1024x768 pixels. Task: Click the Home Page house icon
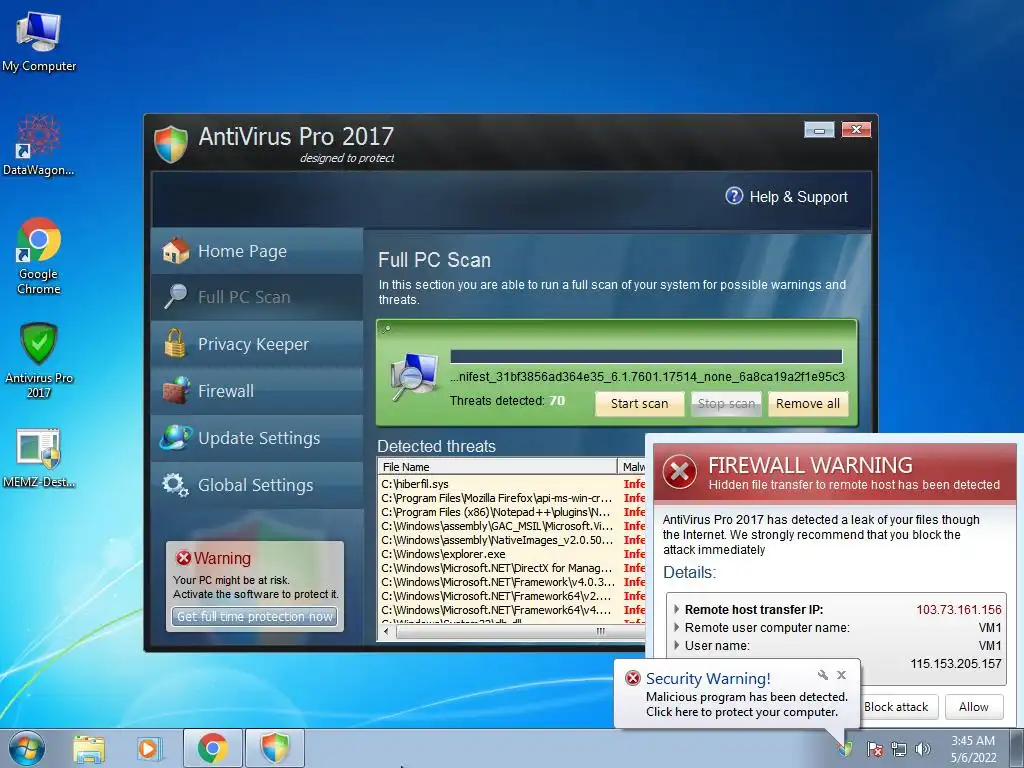[175, 251]
